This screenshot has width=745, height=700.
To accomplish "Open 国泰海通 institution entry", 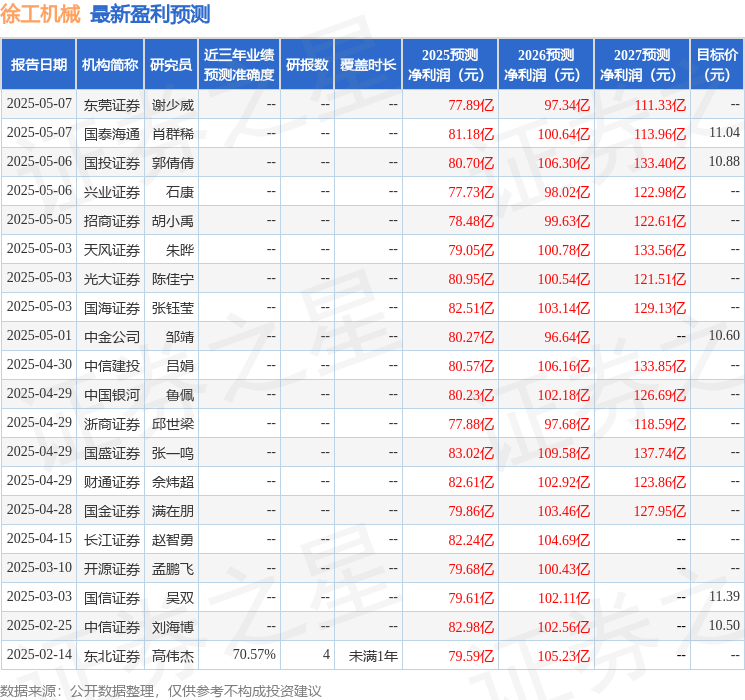I will pos(111,133).
